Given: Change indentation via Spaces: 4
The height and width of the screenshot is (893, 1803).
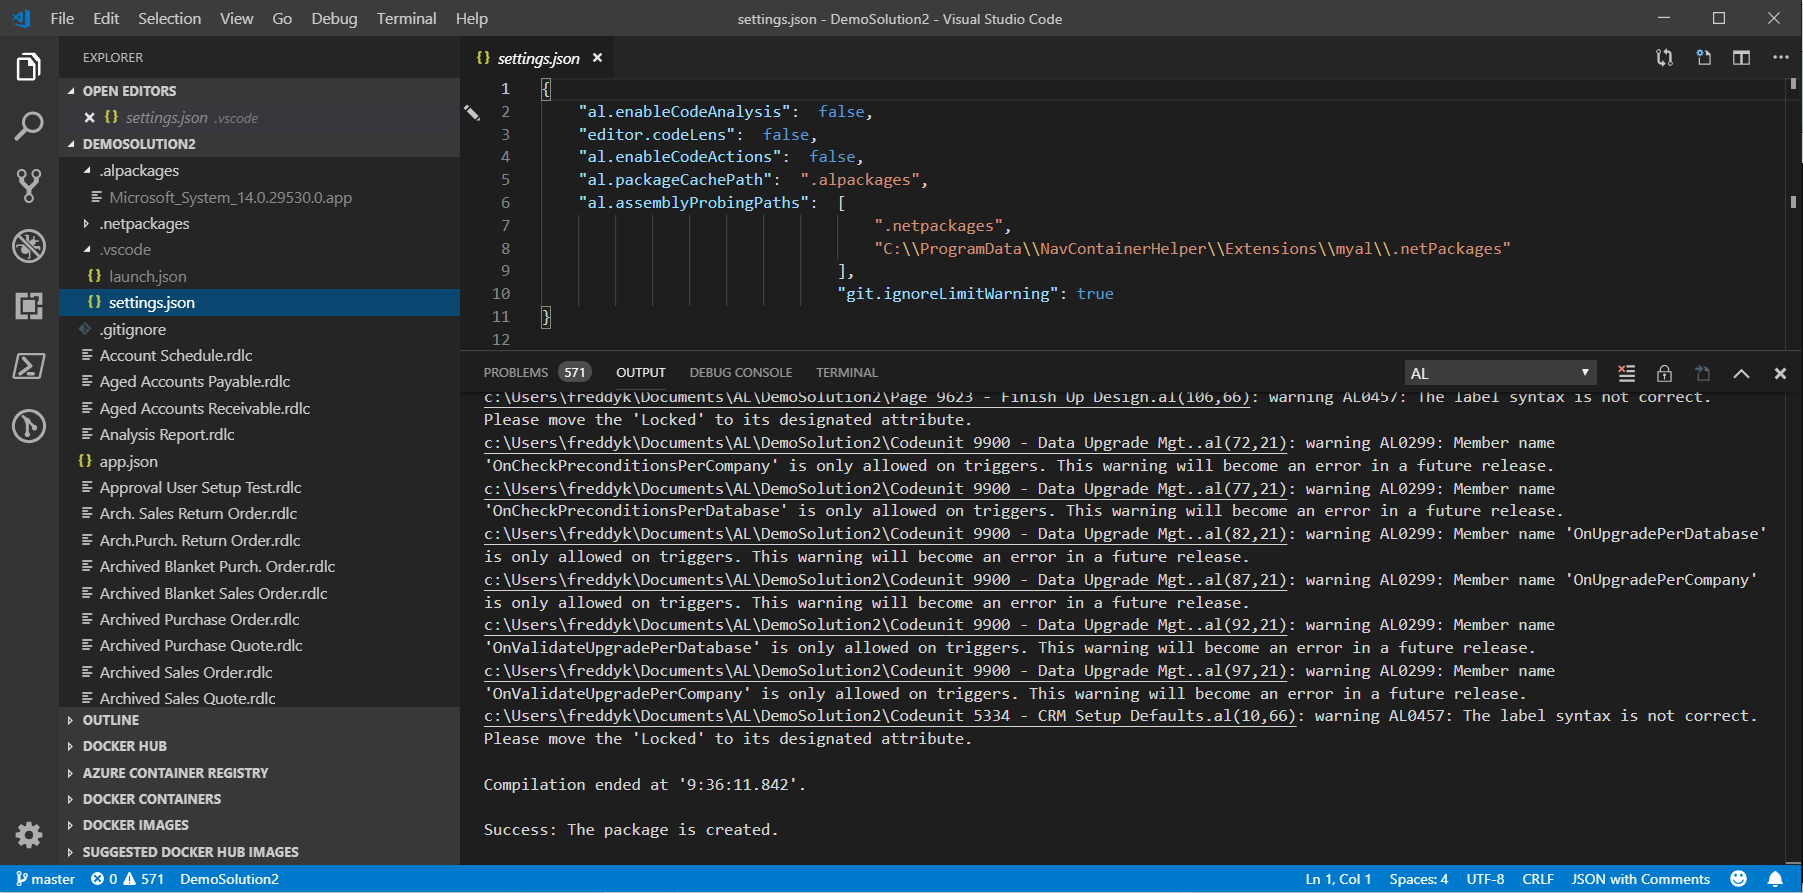Looking at the screenshot, I should [1418, 879].
